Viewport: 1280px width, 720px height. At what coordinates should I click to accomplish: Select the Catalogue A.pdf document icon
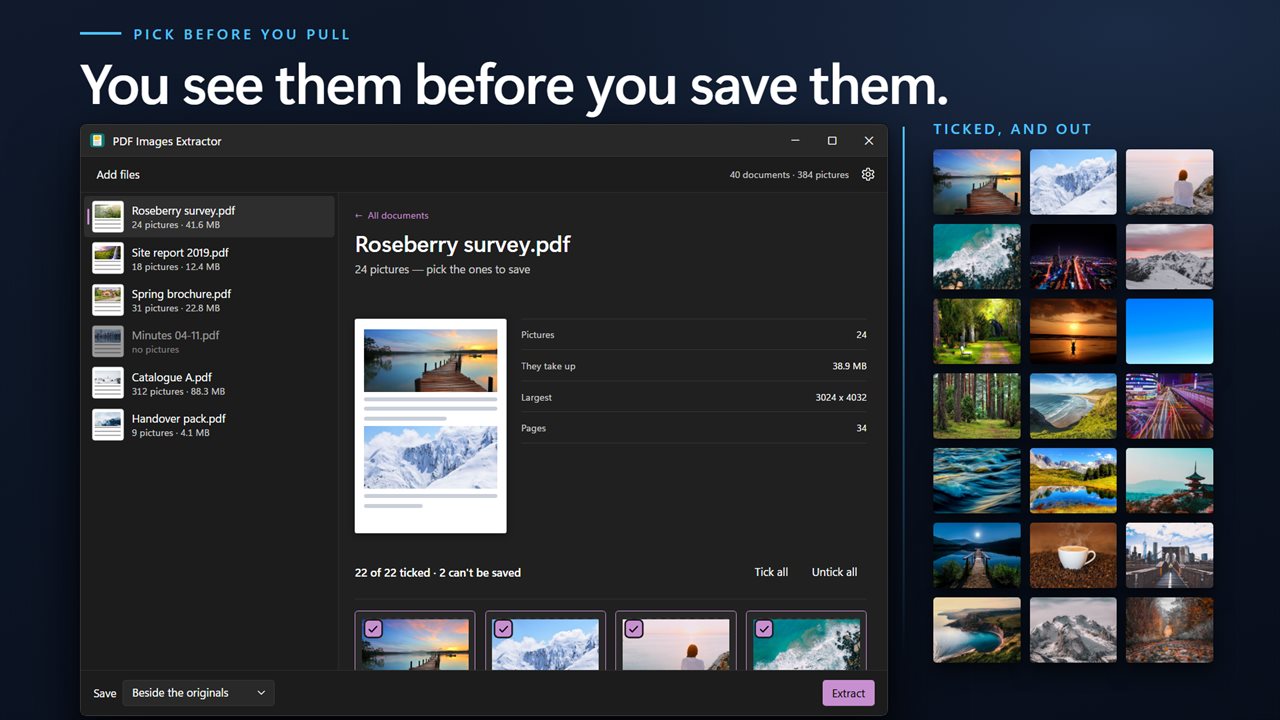(x=108, y=383)
